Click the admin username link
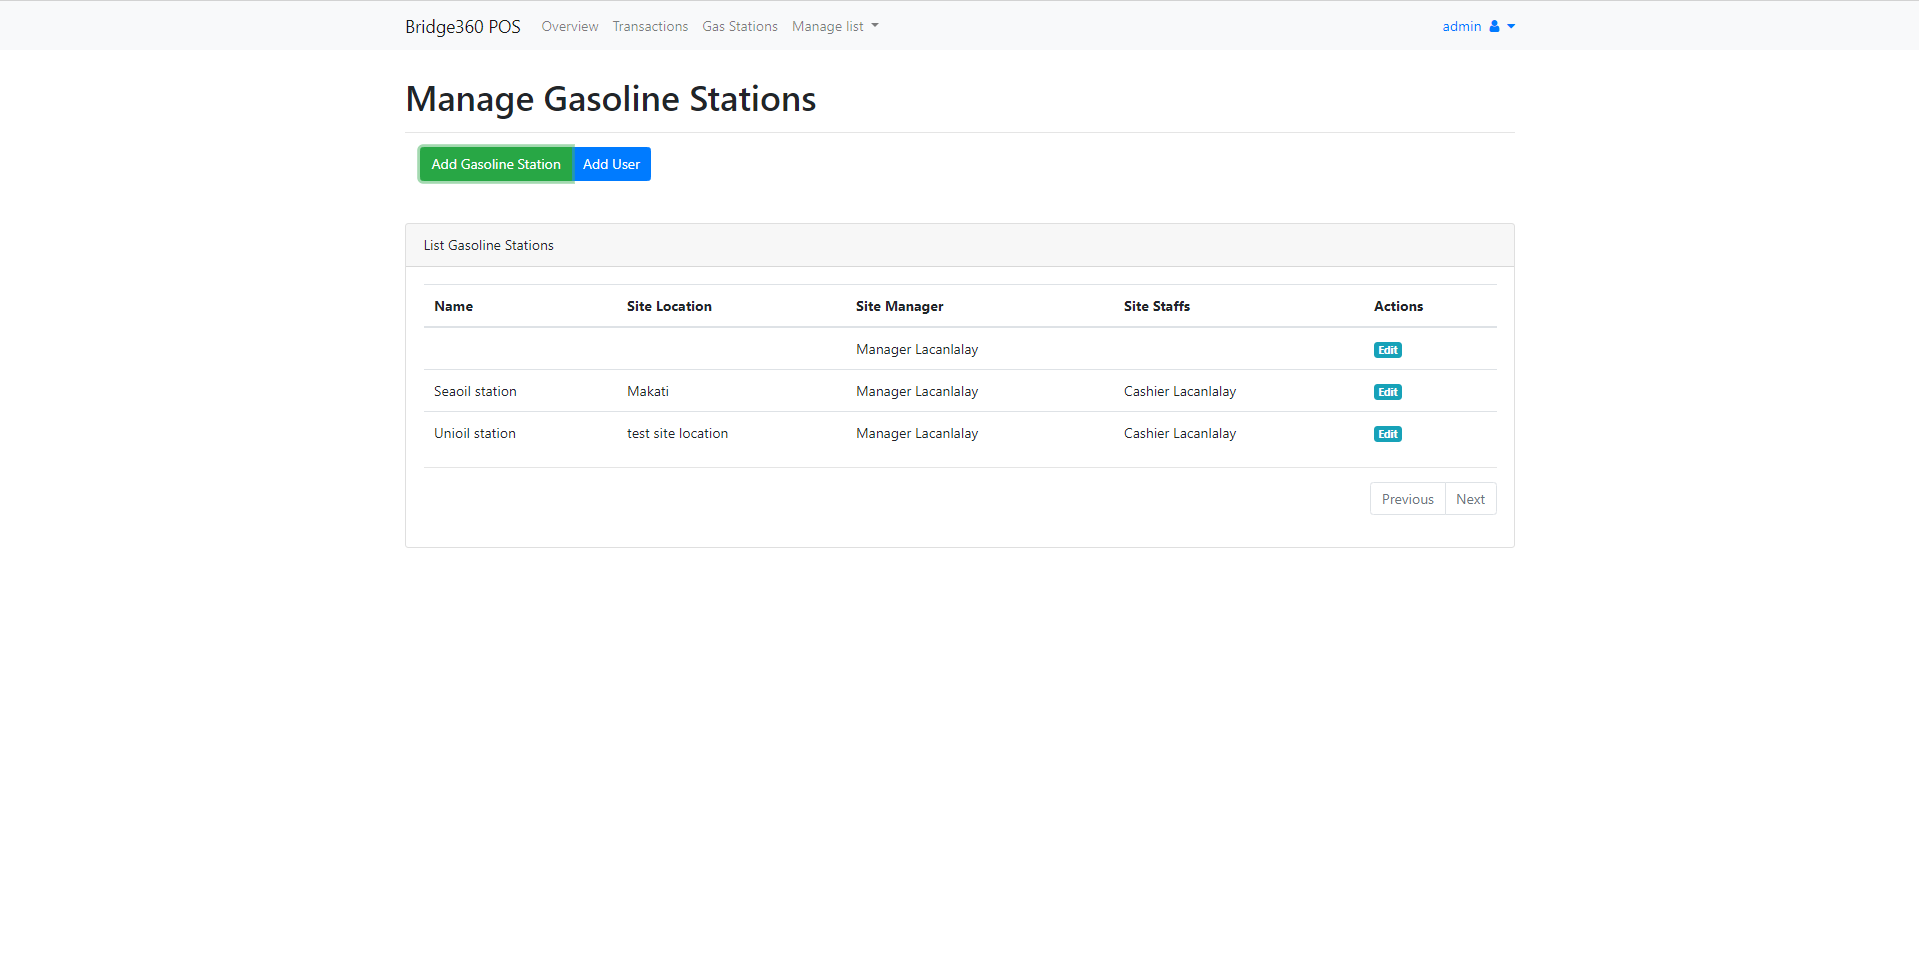This screenshot has height=978, width=1919. click(1462, 27)
